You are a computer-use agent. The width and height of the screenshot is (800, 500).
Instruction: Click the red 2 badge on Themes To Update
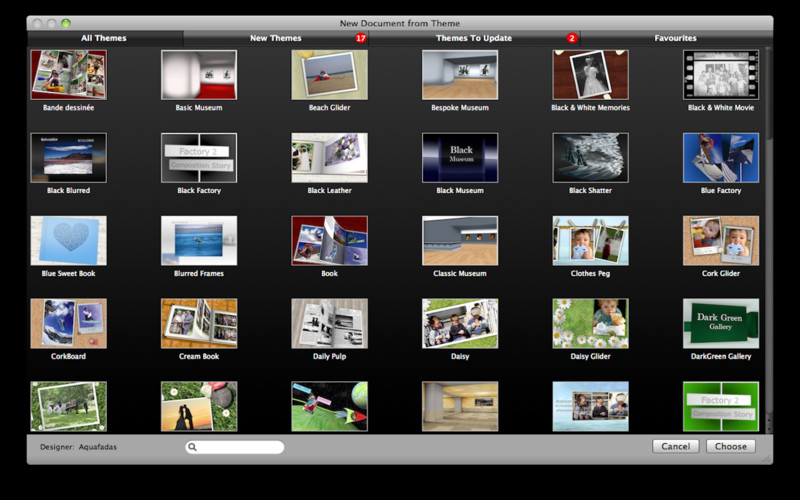click(571, 38)
